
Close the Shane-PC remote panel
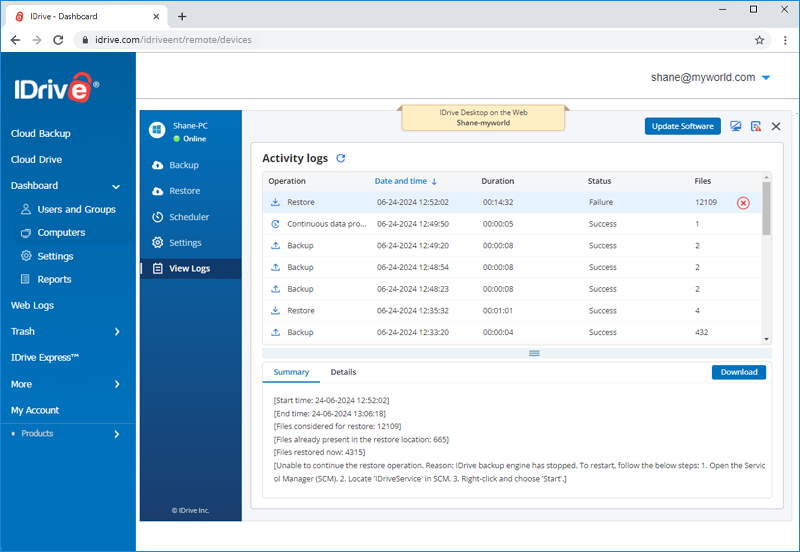click(776, 127)
